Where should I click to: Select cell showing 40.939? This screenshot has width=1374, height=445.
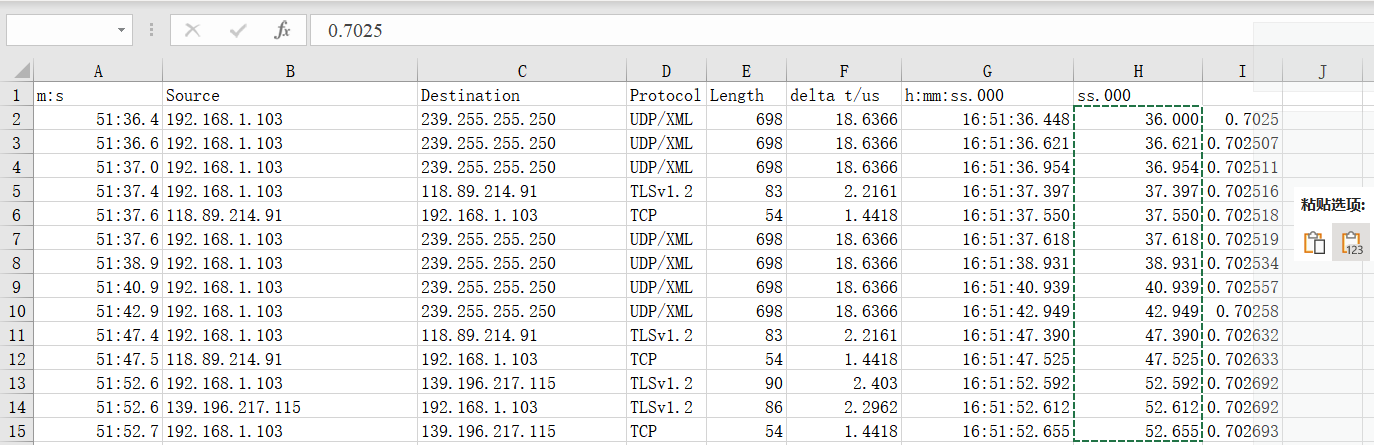coord(1138,287)
